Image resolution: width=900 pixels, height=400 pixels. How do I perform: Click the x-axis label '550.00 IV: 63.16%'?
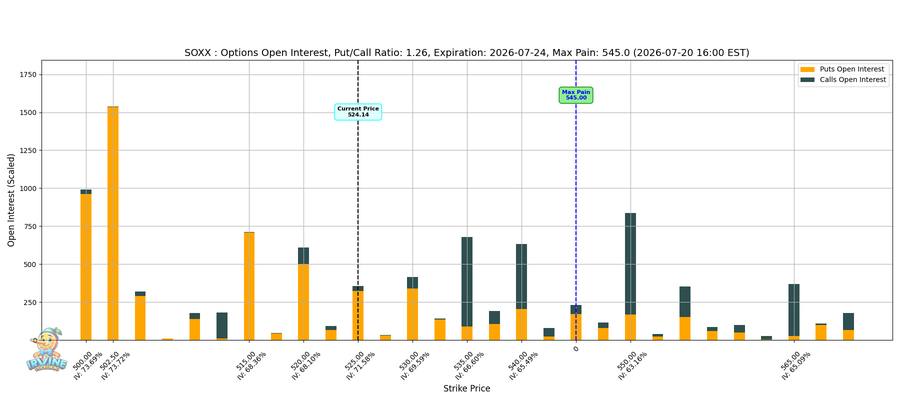pyautogui.click(x=631, y=365)
